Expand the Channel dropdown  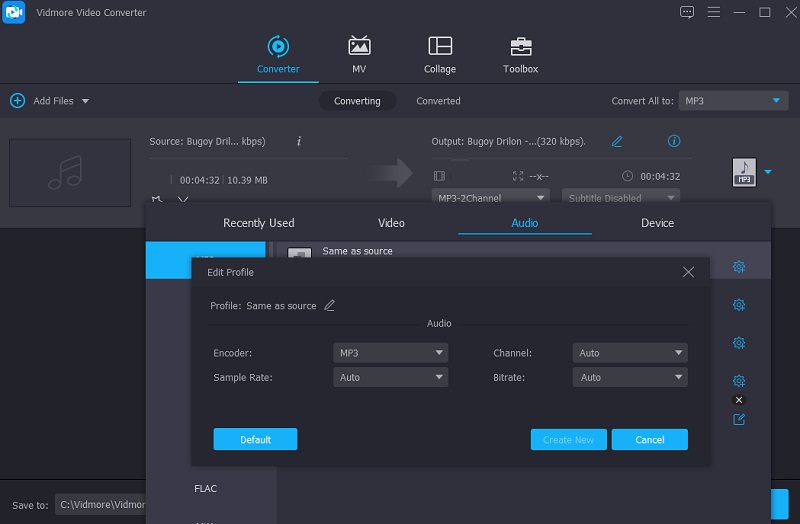point(630,353)
